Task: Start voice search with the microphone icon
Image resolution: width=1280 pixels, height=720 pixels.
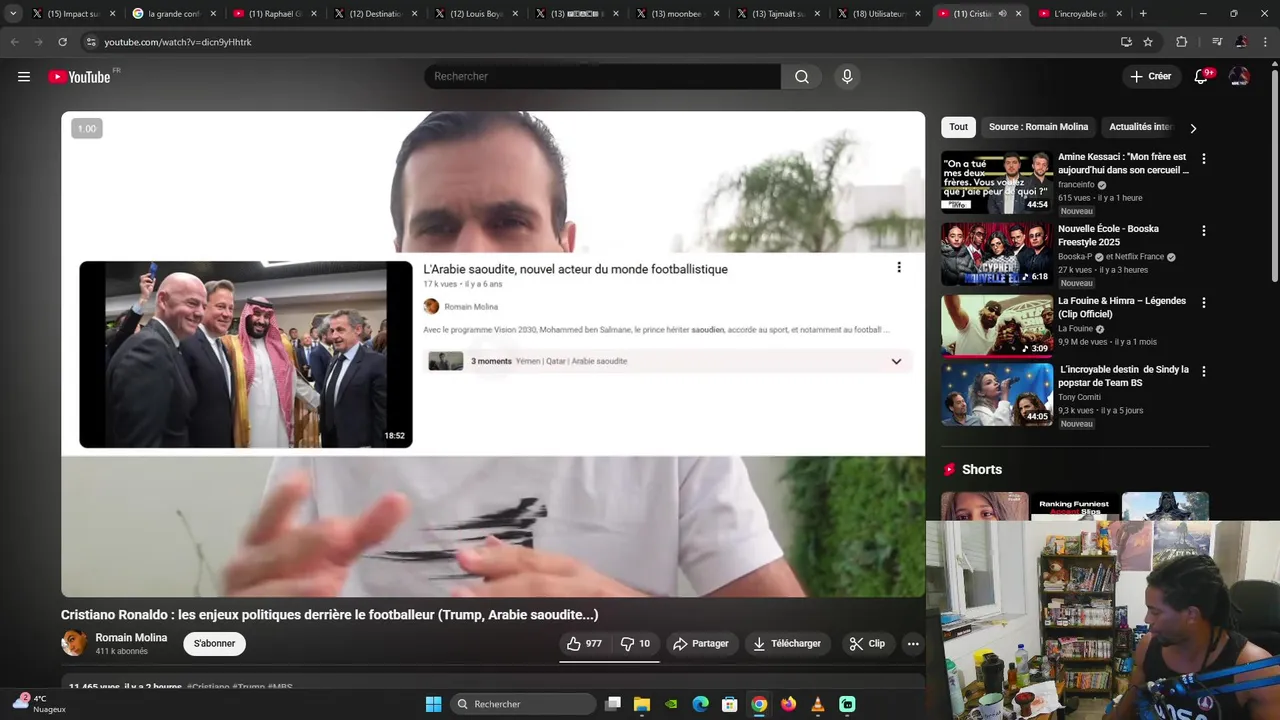Action: pos(847,77)
